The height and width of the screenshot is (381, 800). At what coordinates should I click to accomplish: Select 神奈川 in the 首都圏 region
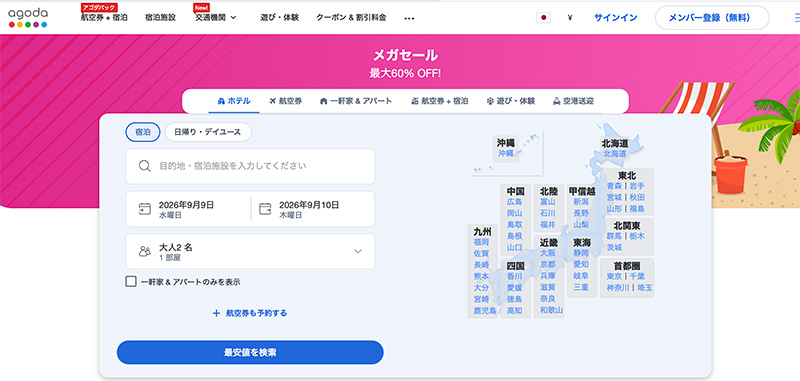(618, 288)
